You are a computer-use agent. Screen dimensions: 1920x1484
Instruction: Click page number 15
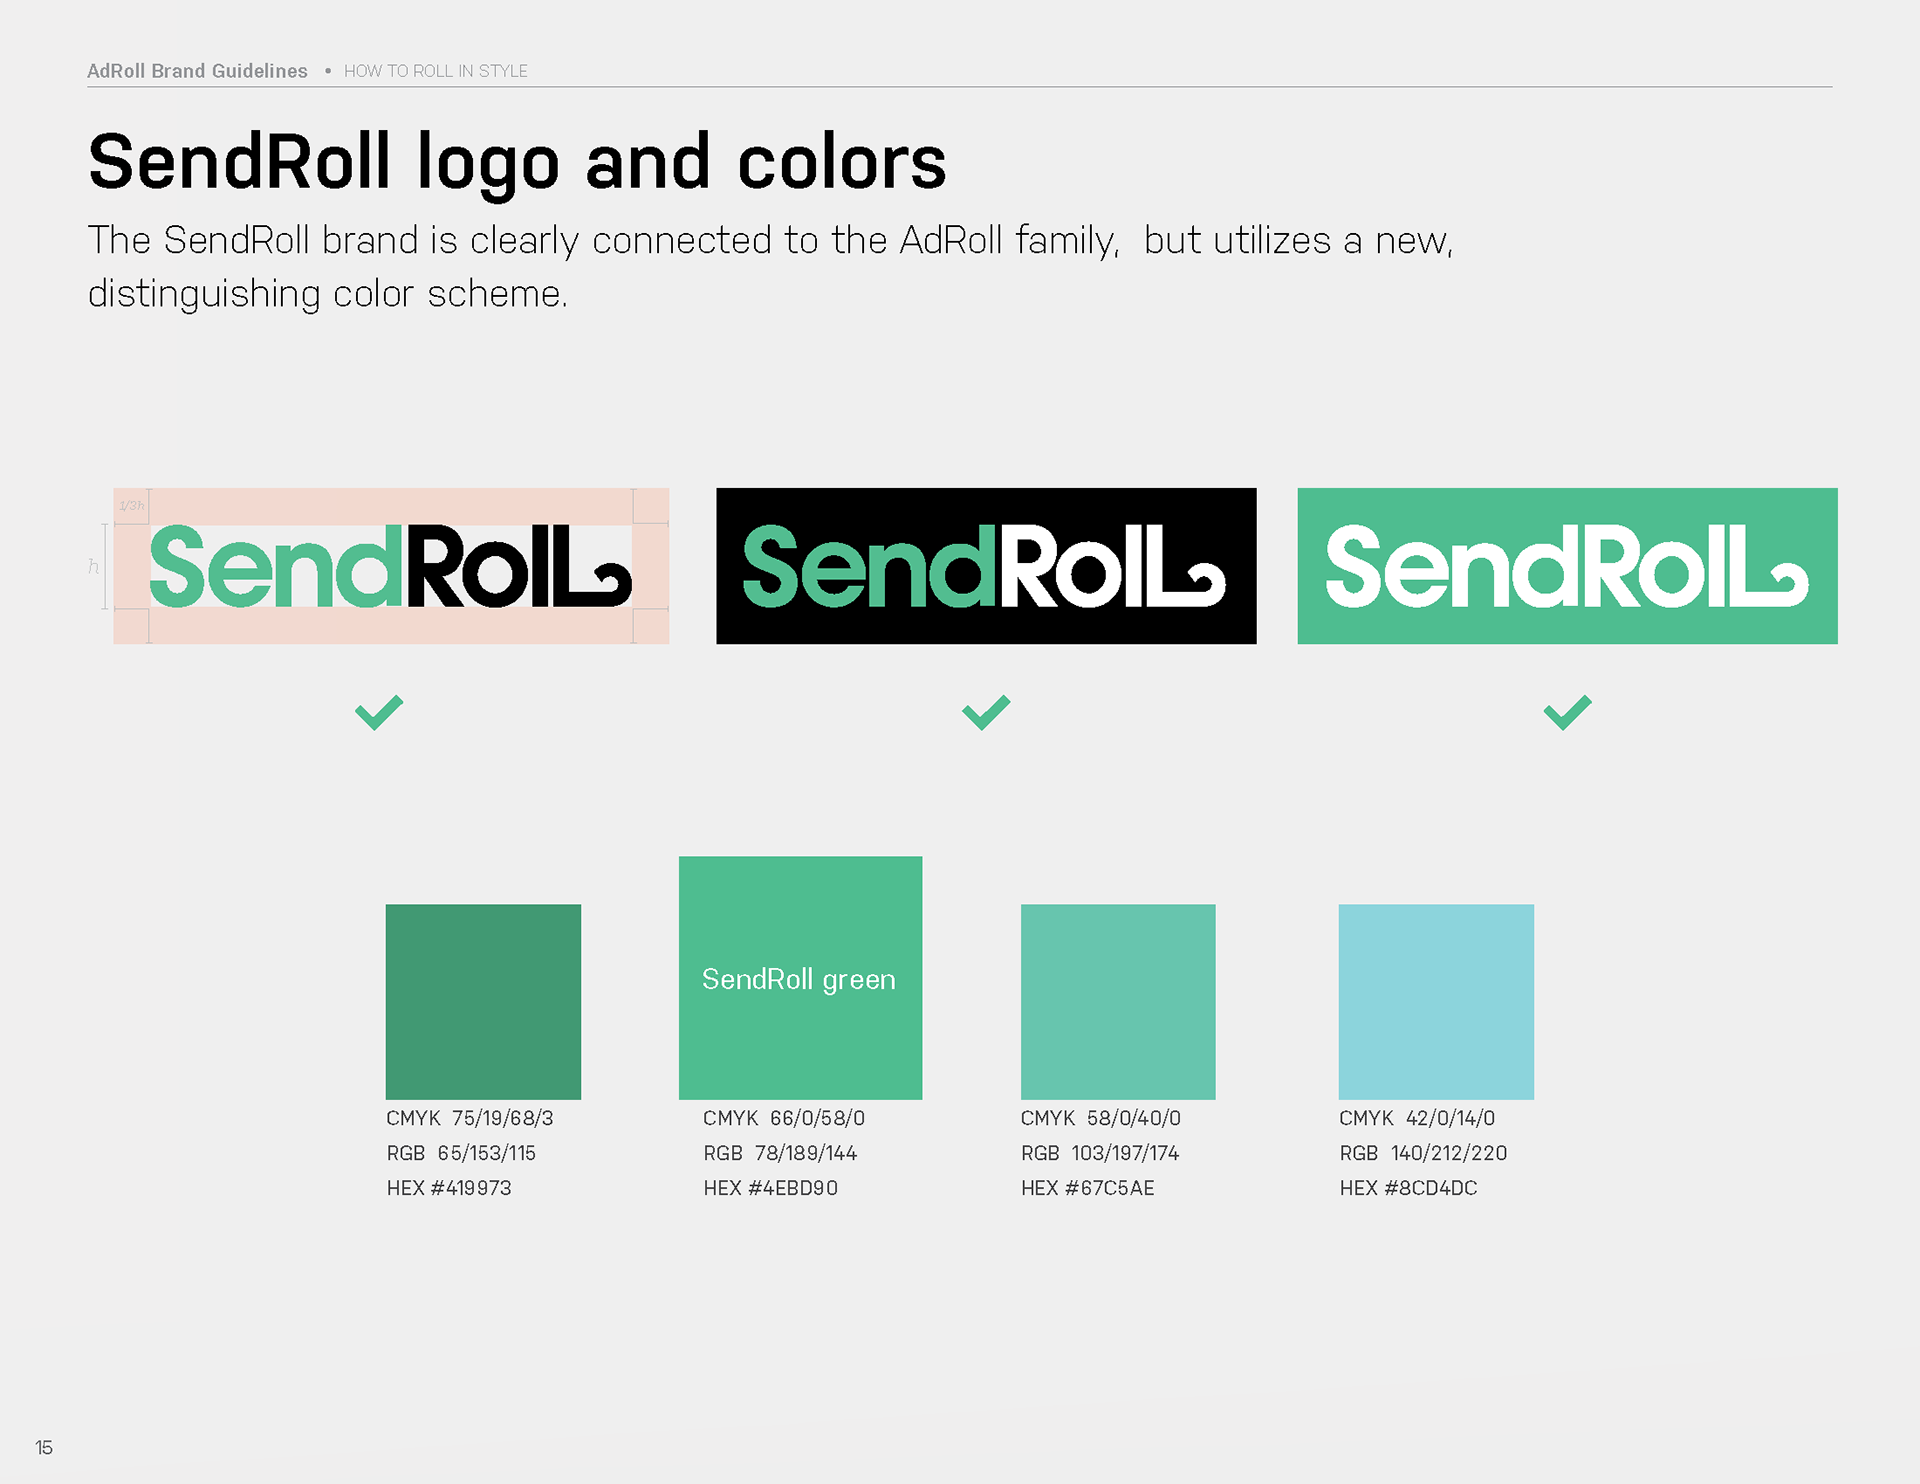[44, 1448]
